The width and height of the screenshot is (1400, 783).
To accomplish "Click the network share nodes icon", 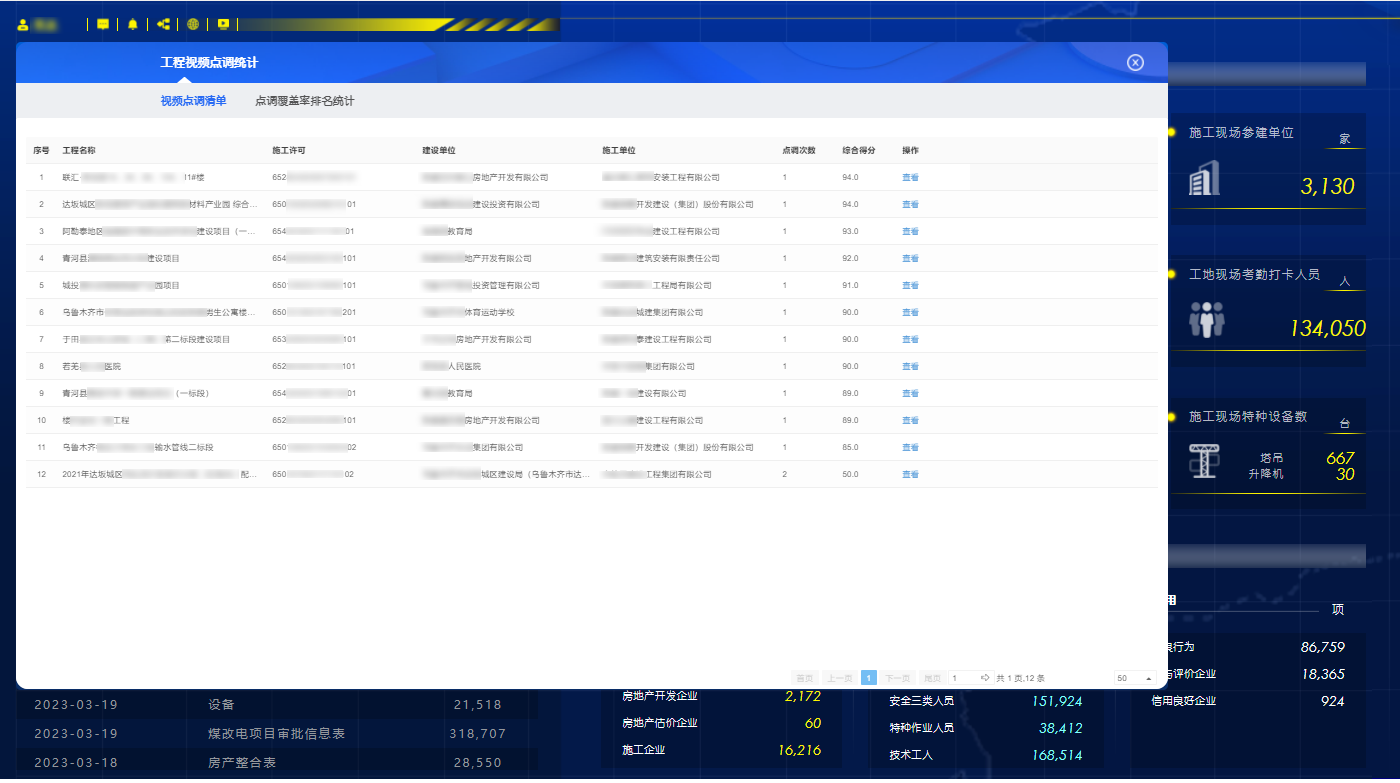I will (x=163, y=25).
